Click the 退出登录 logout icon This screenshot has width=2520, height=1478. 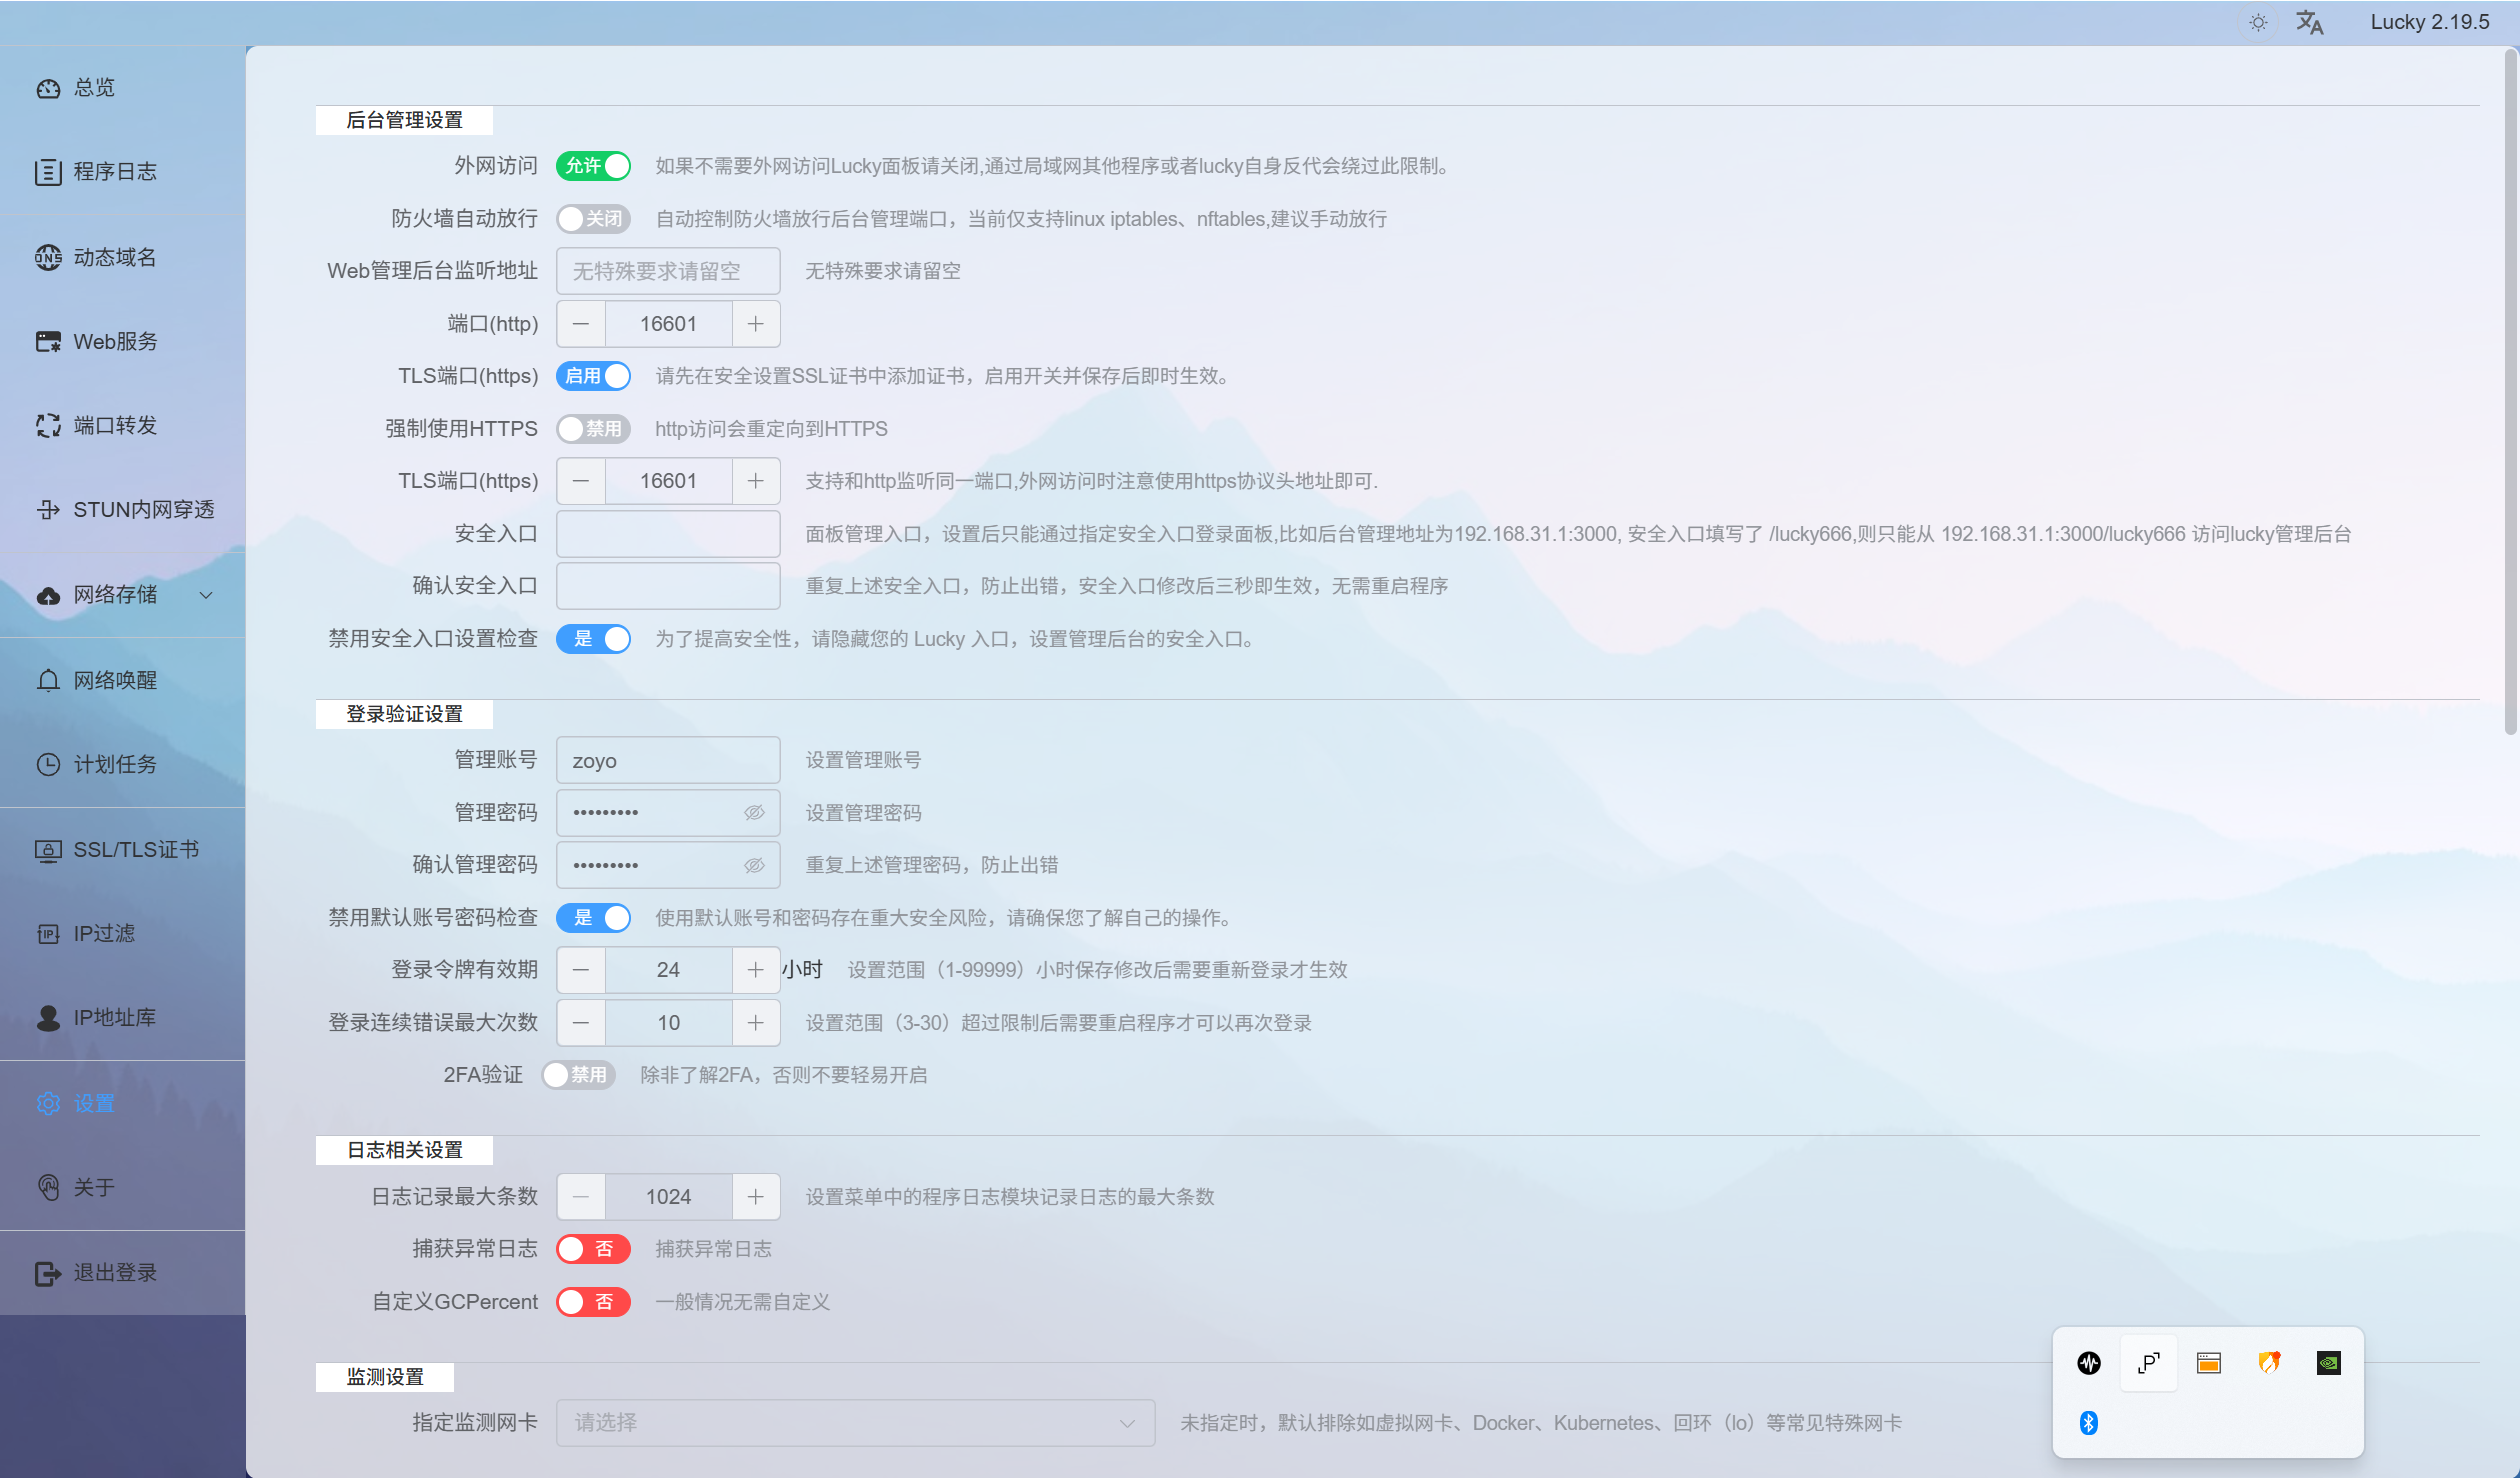tap(48, 1273)
